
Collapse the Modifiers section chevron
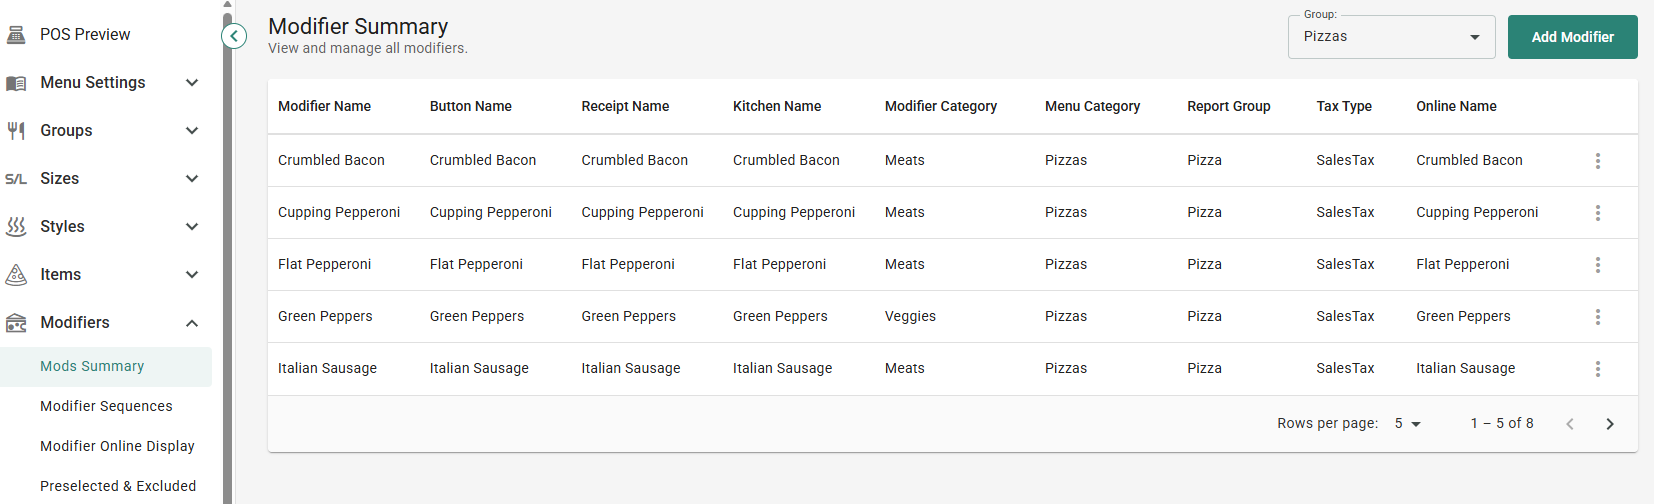pyautogui.click(x=192, y=323)
